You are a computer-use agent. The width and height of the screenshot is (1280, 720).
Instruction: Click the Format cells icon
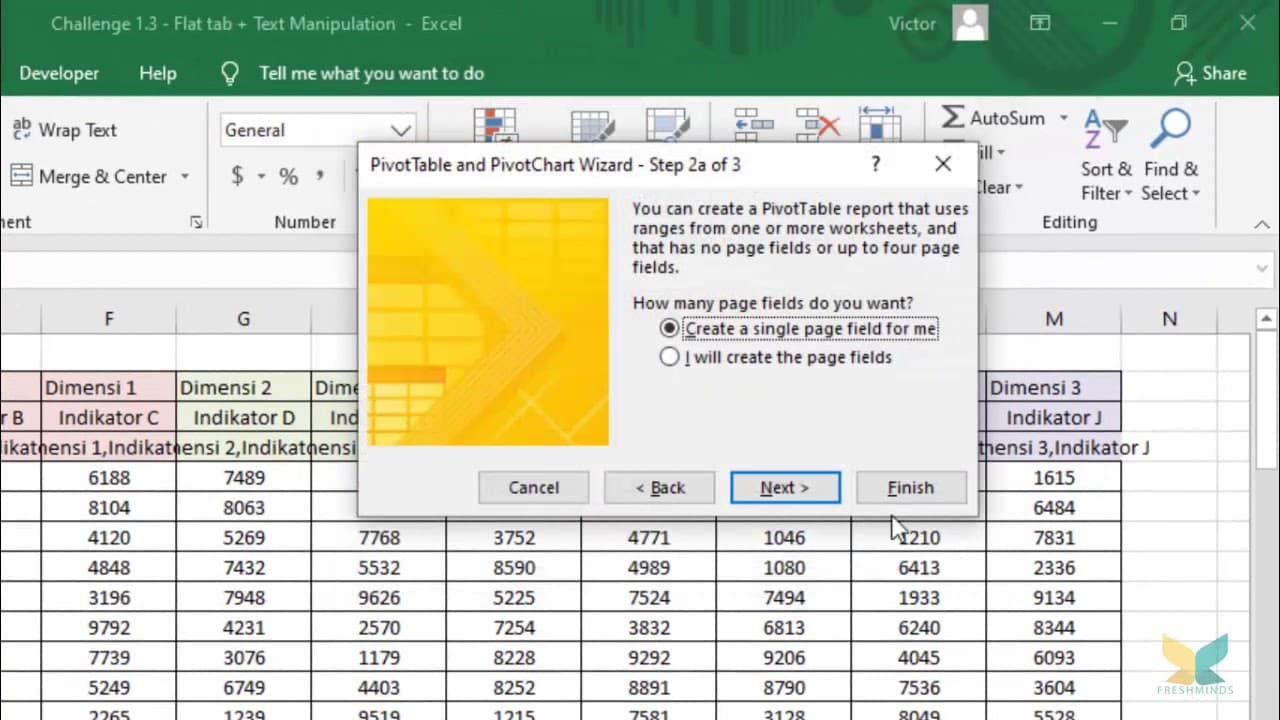879,124
